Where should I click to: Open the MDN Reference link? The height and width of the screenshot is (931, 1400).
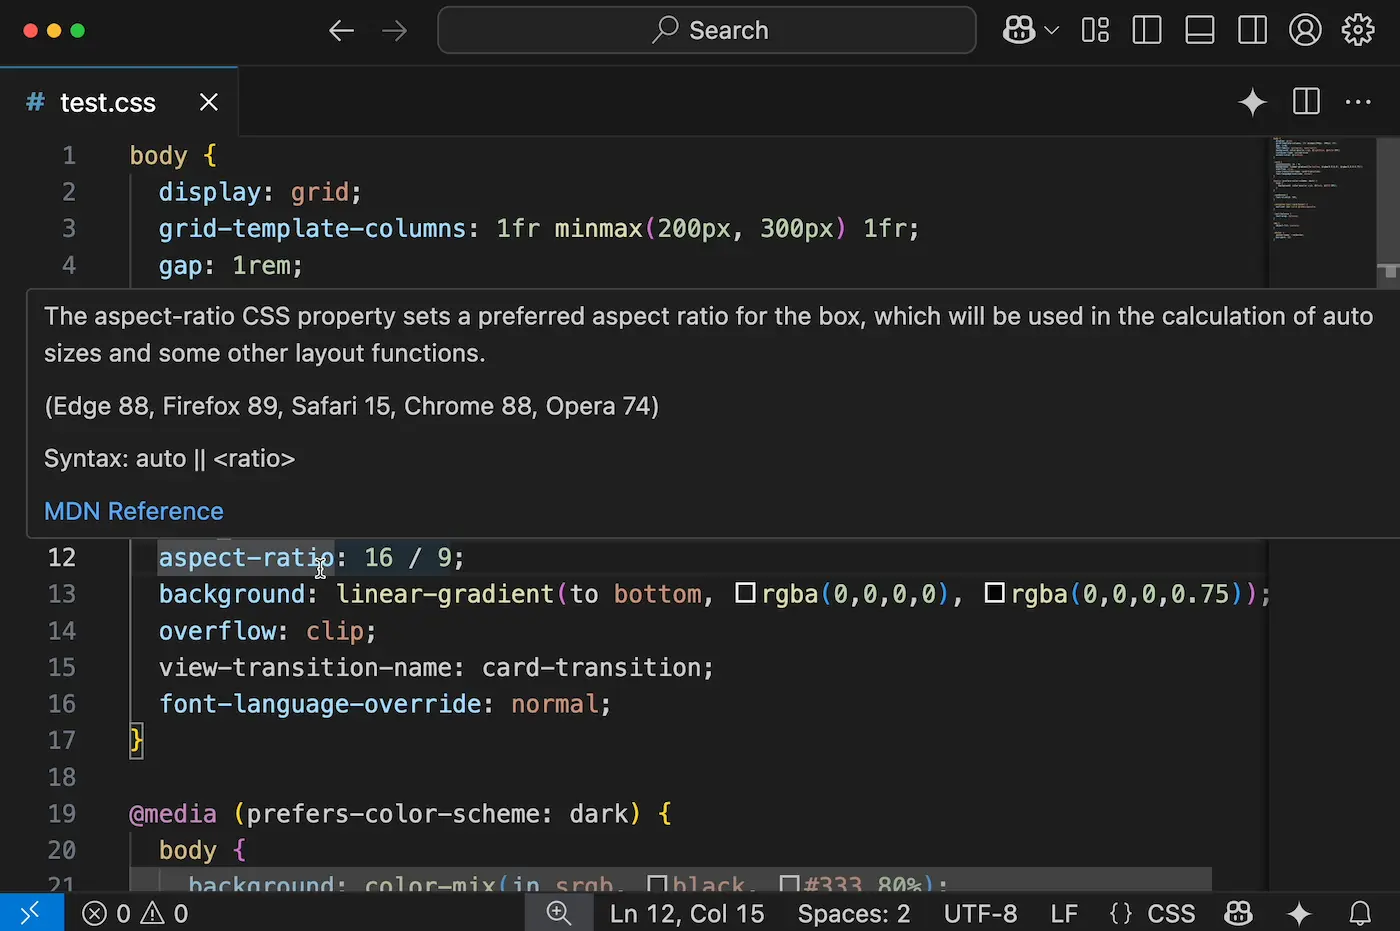coord(133,511)
